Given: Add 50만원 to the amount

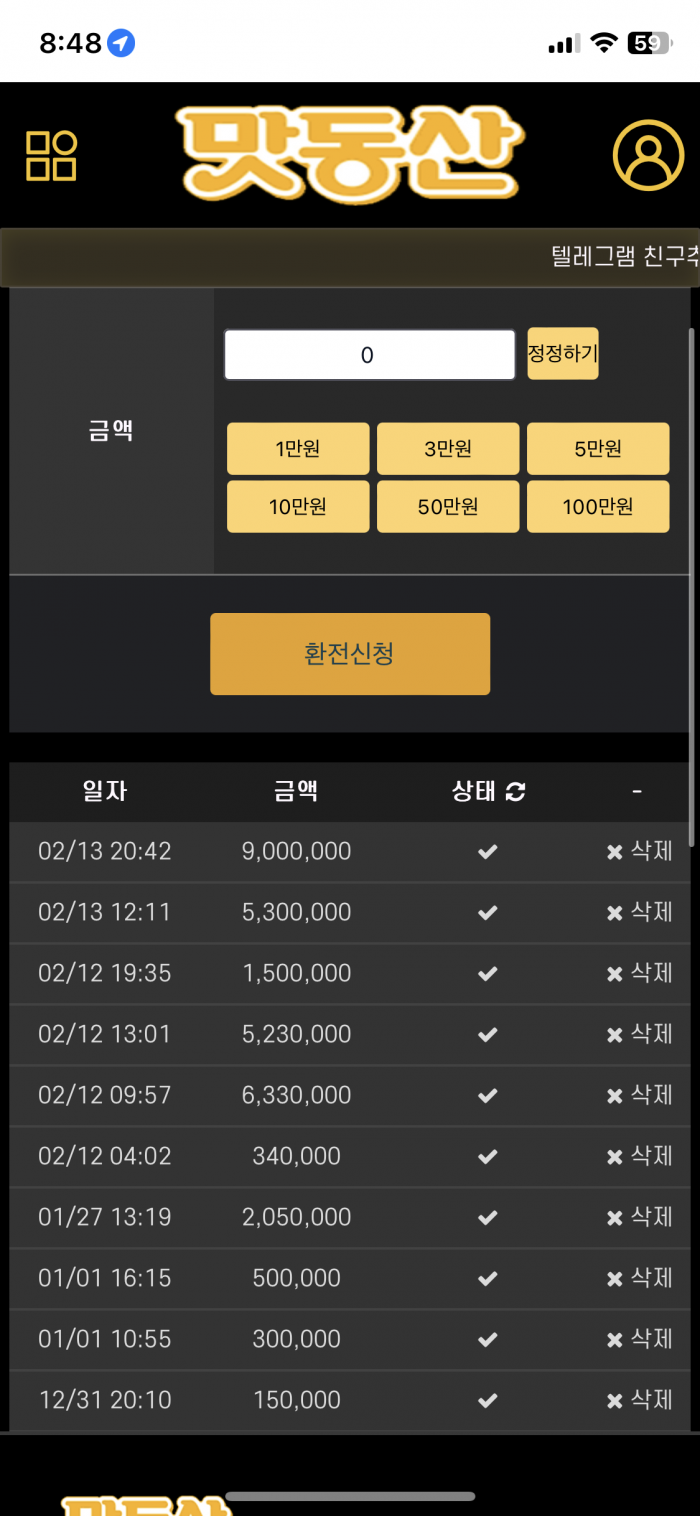Looking at the screenshot, I should point(448,507).
